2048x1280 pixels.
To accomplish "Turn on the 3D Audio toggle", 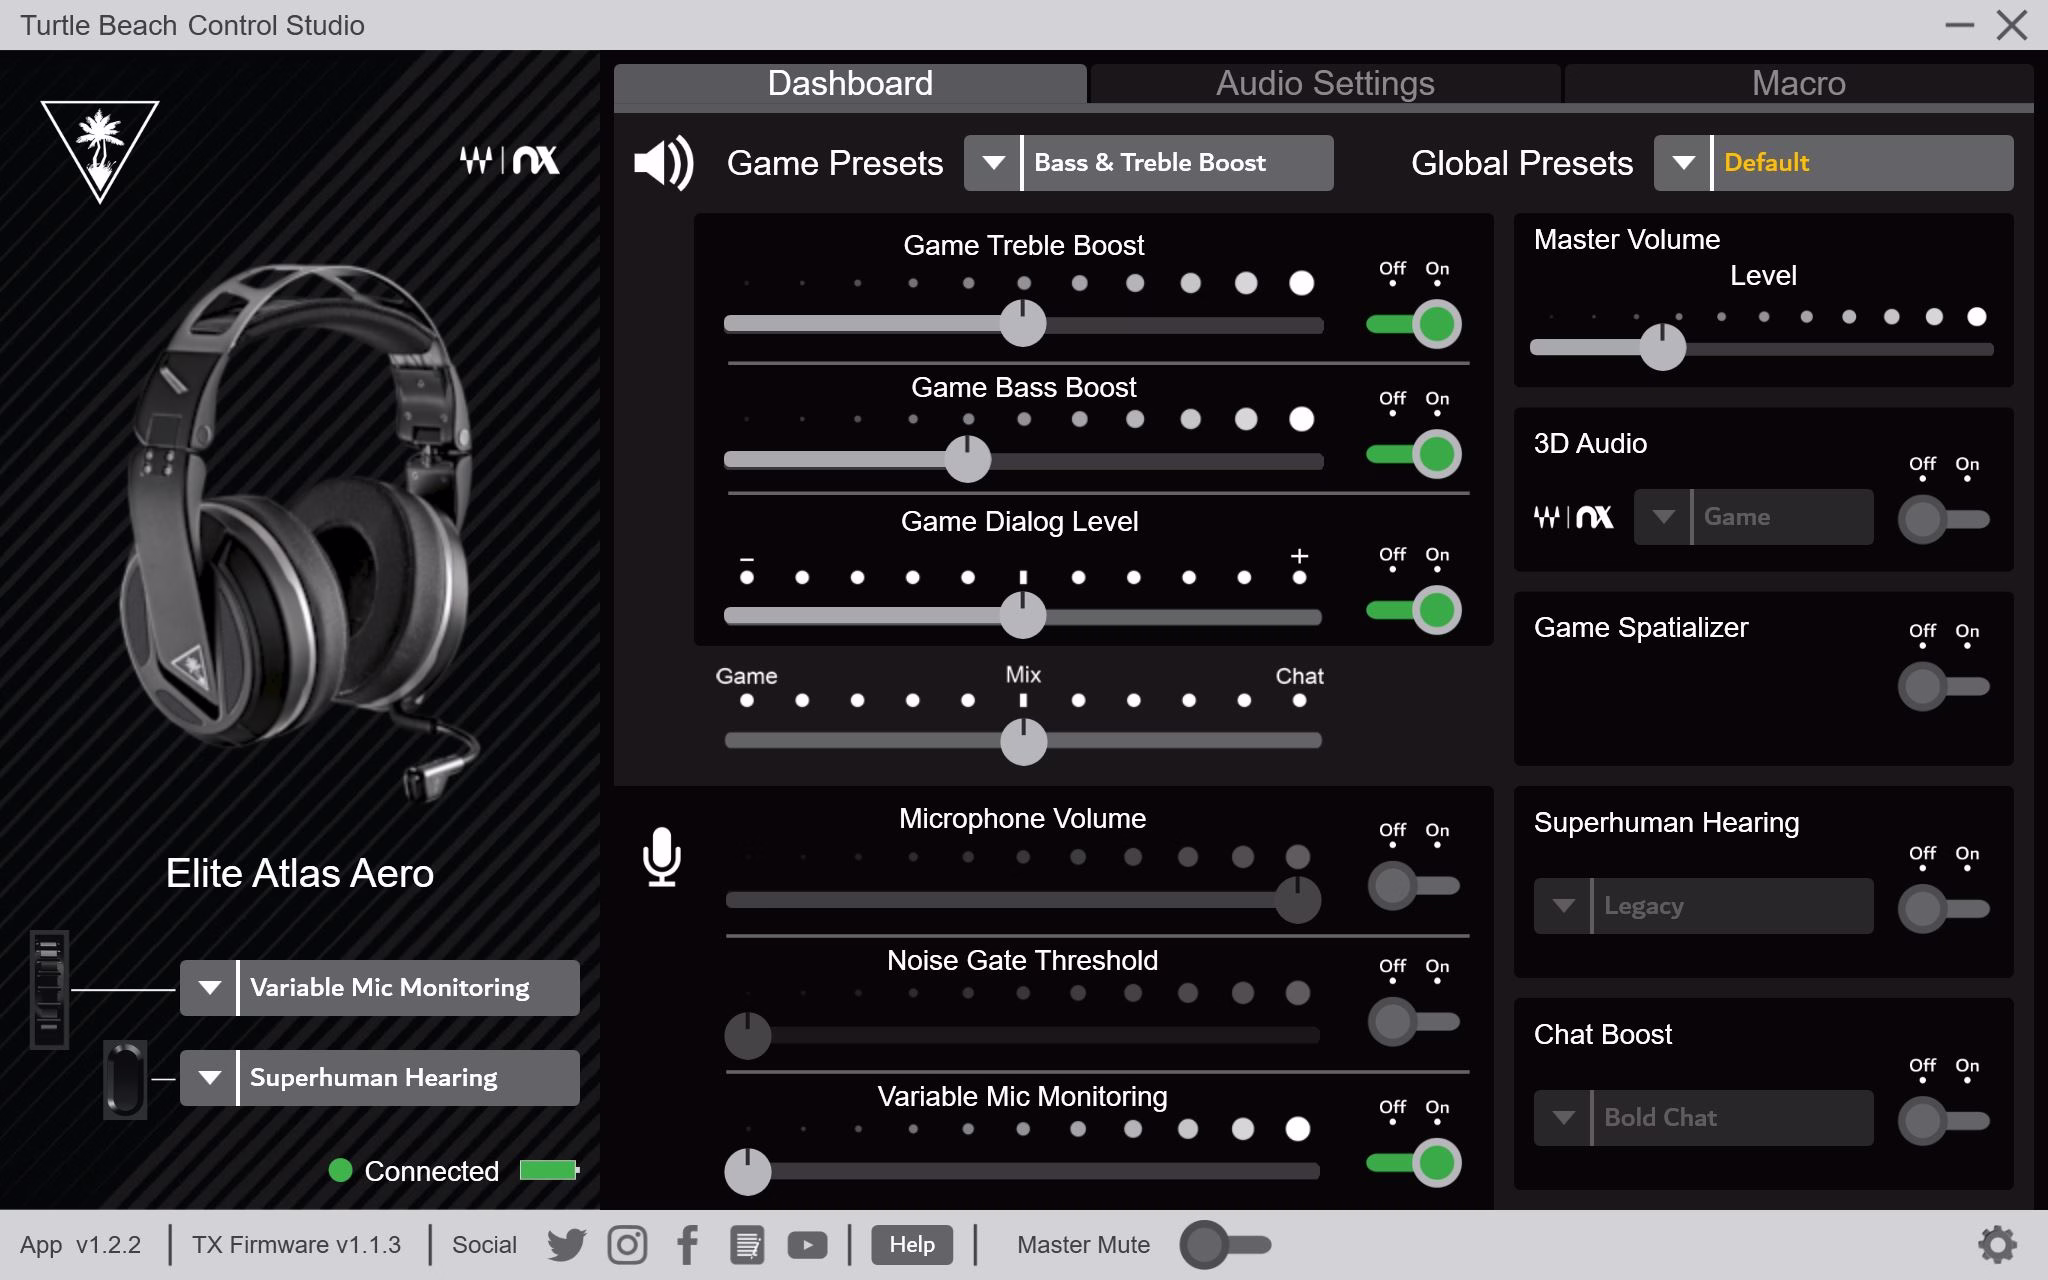I will [1944, 520].
